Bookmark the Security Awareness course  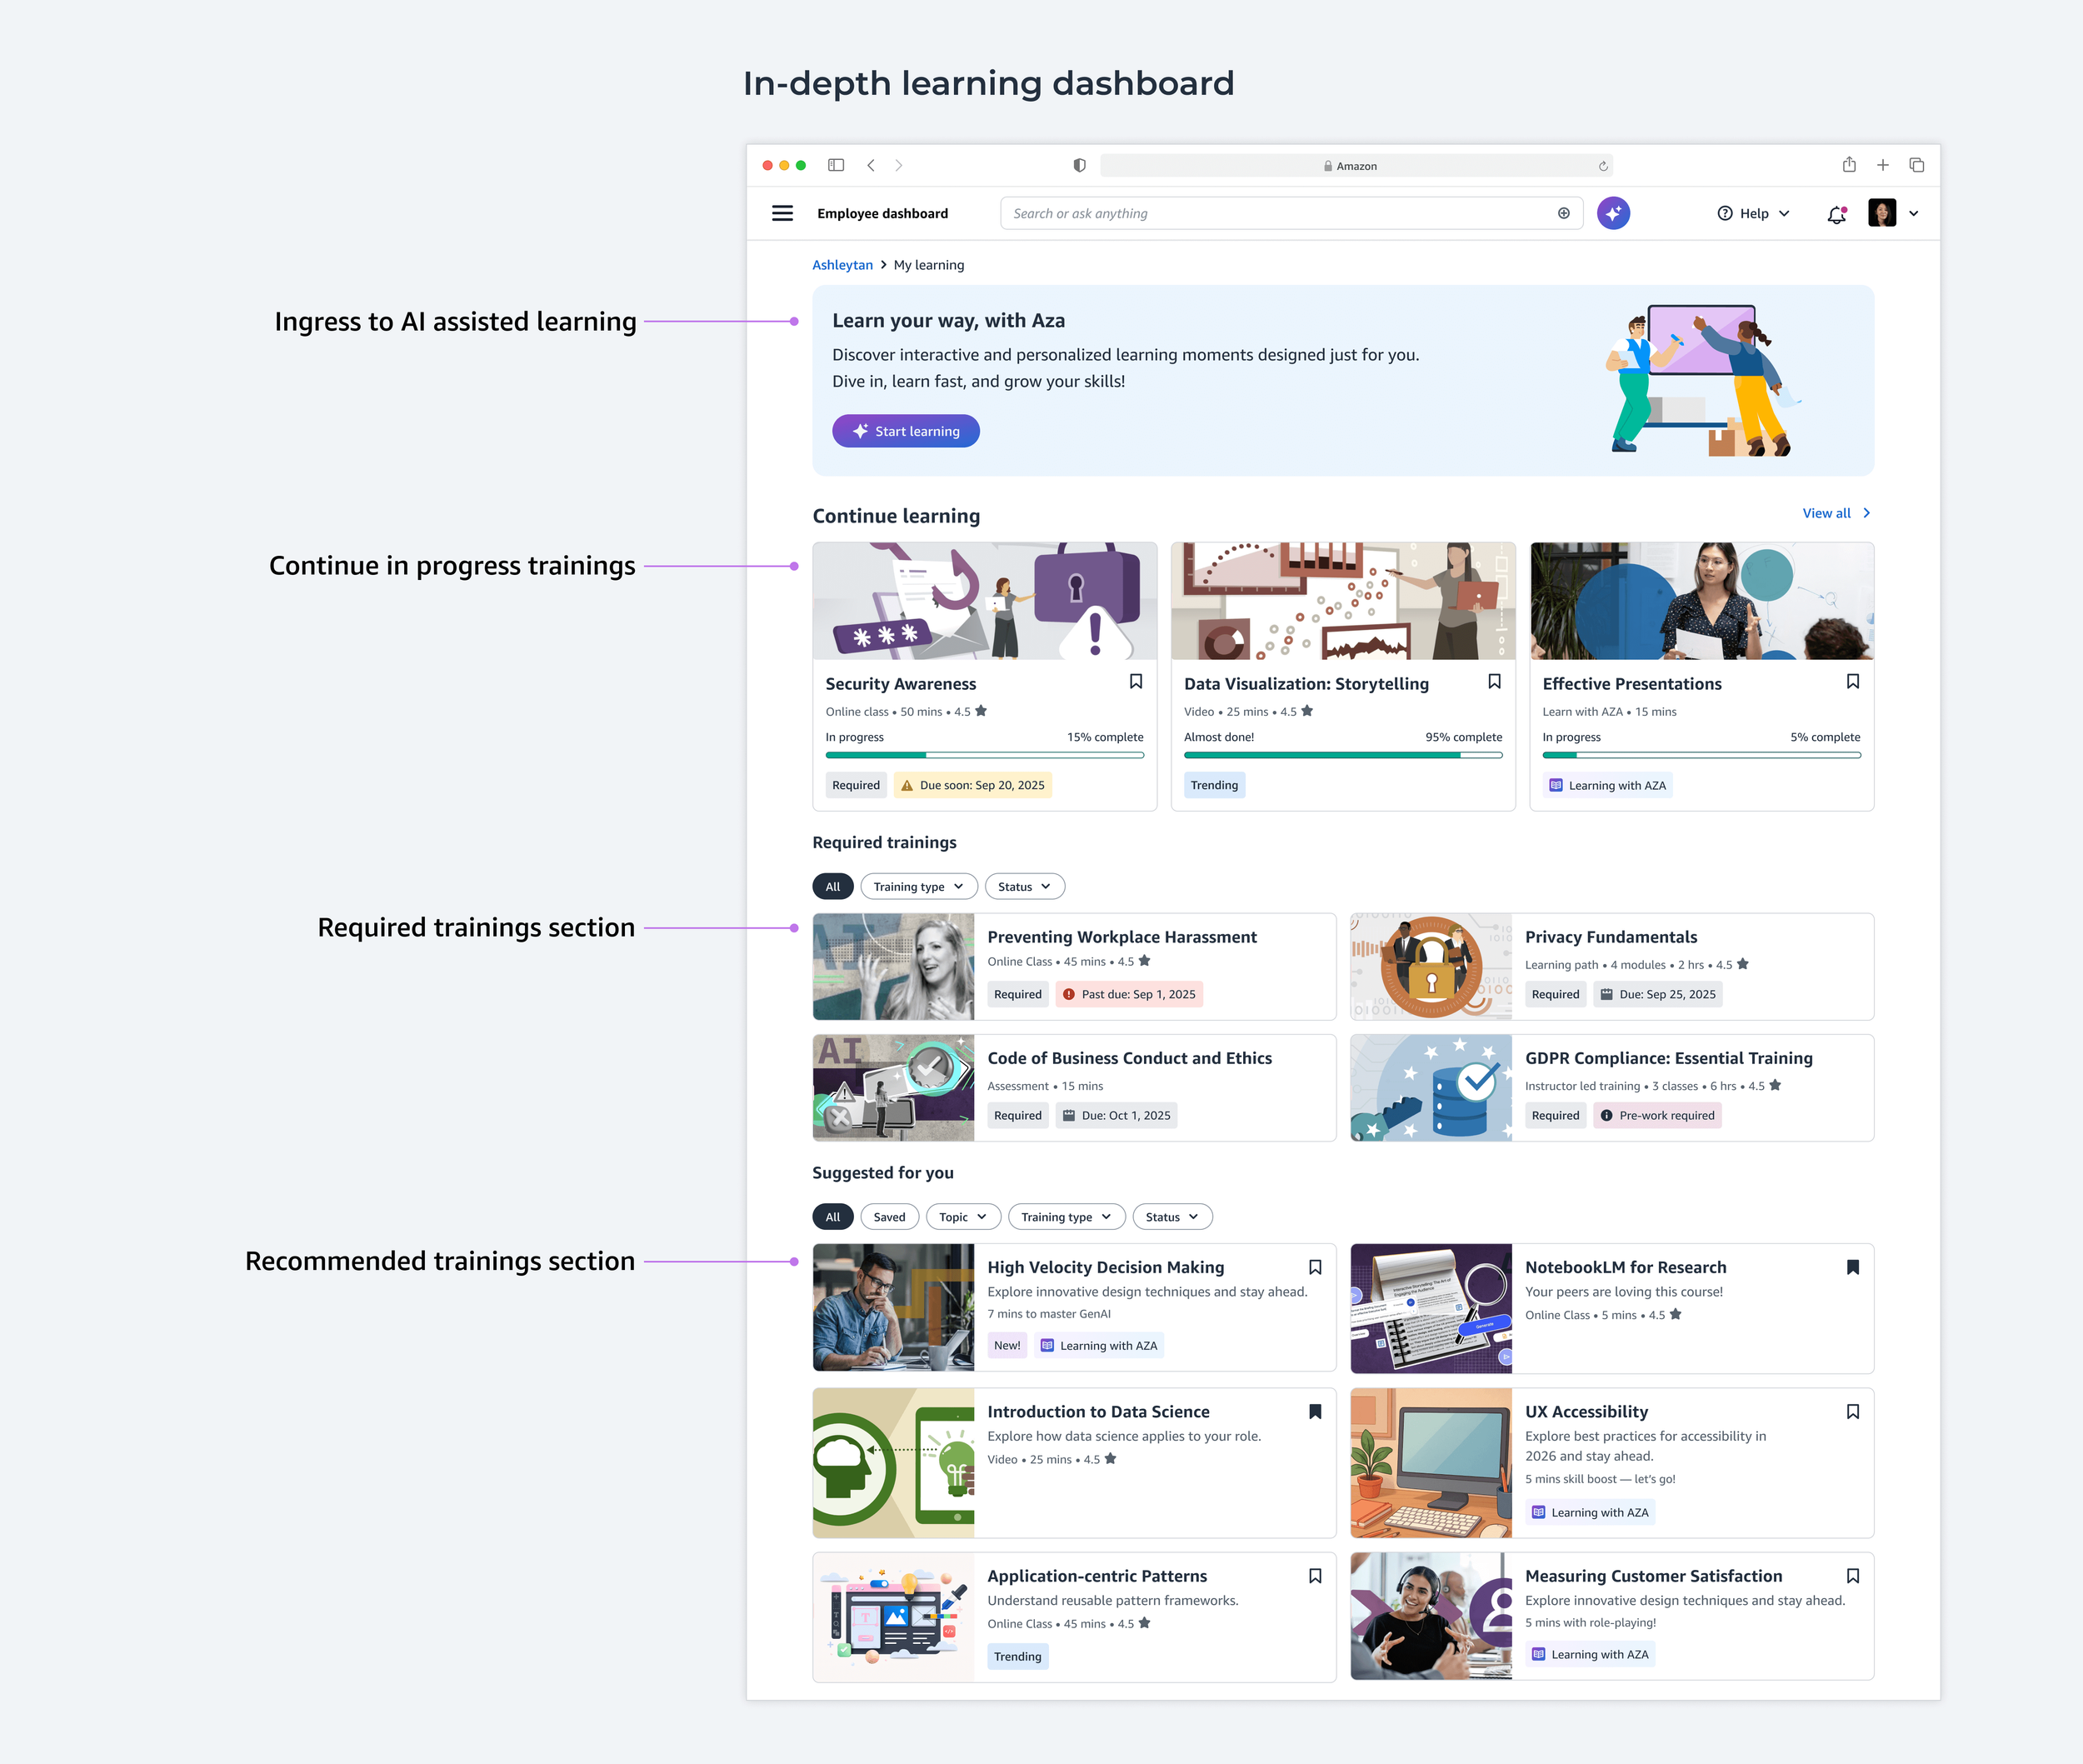coord(1136,681)
